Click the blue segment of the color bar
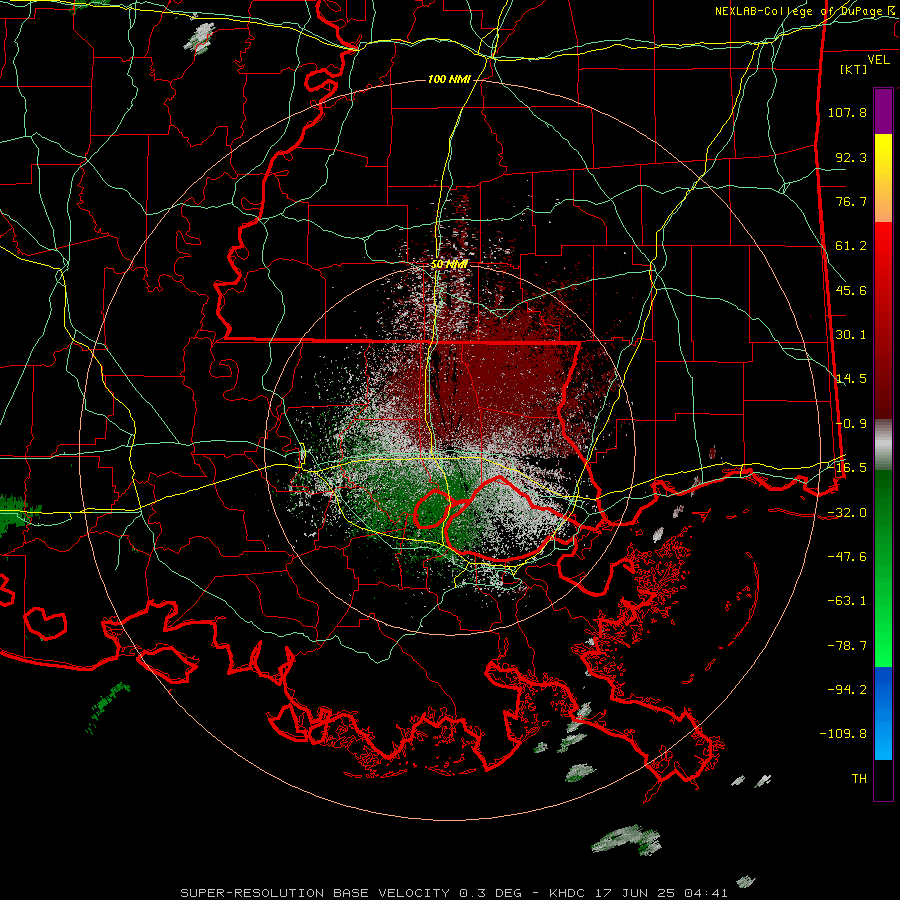The height and width of the screenshot is (900, 900). click(883, 713)
